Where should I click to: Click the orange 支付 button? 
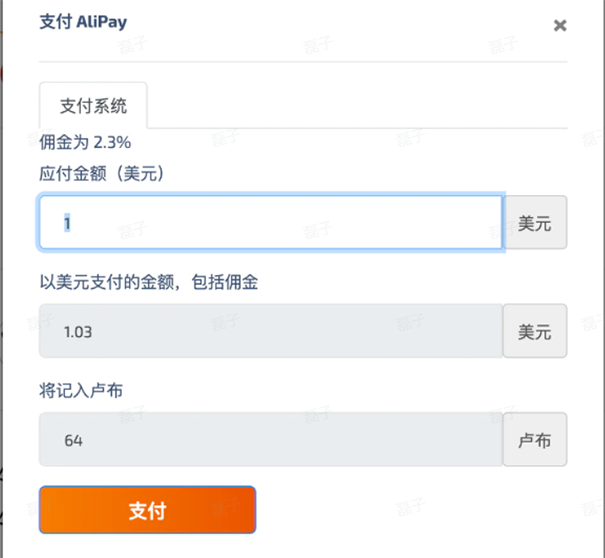[x=147, y=510]
